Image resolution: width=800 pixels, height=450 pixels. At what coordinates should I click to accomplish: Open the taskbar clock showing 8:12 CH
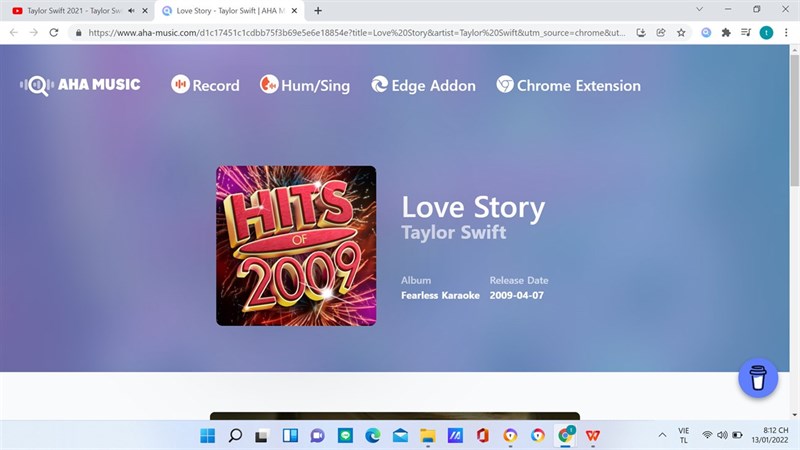pyautogui.click(x=770, y=435)
